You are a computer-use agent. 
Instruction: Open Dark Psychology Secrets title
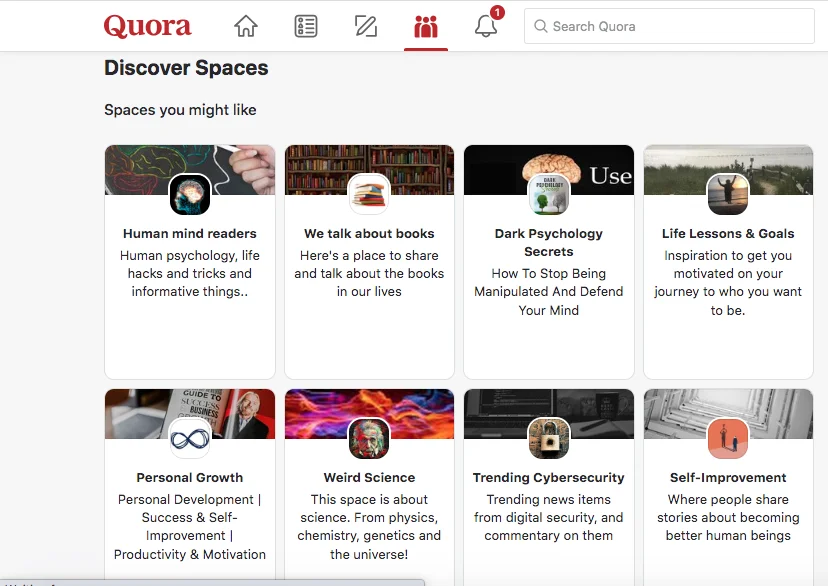click(x=549, y=242)
